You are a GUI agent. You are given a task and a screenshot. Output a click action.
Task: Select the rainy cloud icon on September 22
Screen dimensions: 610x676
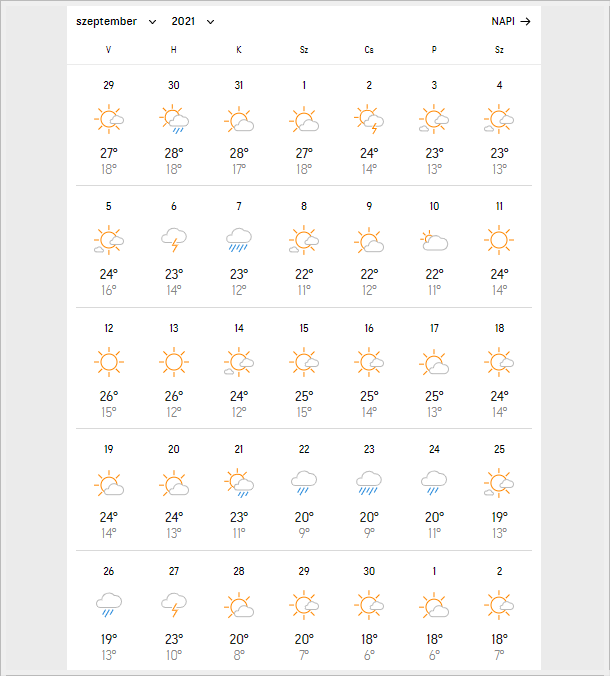[304, 484]
